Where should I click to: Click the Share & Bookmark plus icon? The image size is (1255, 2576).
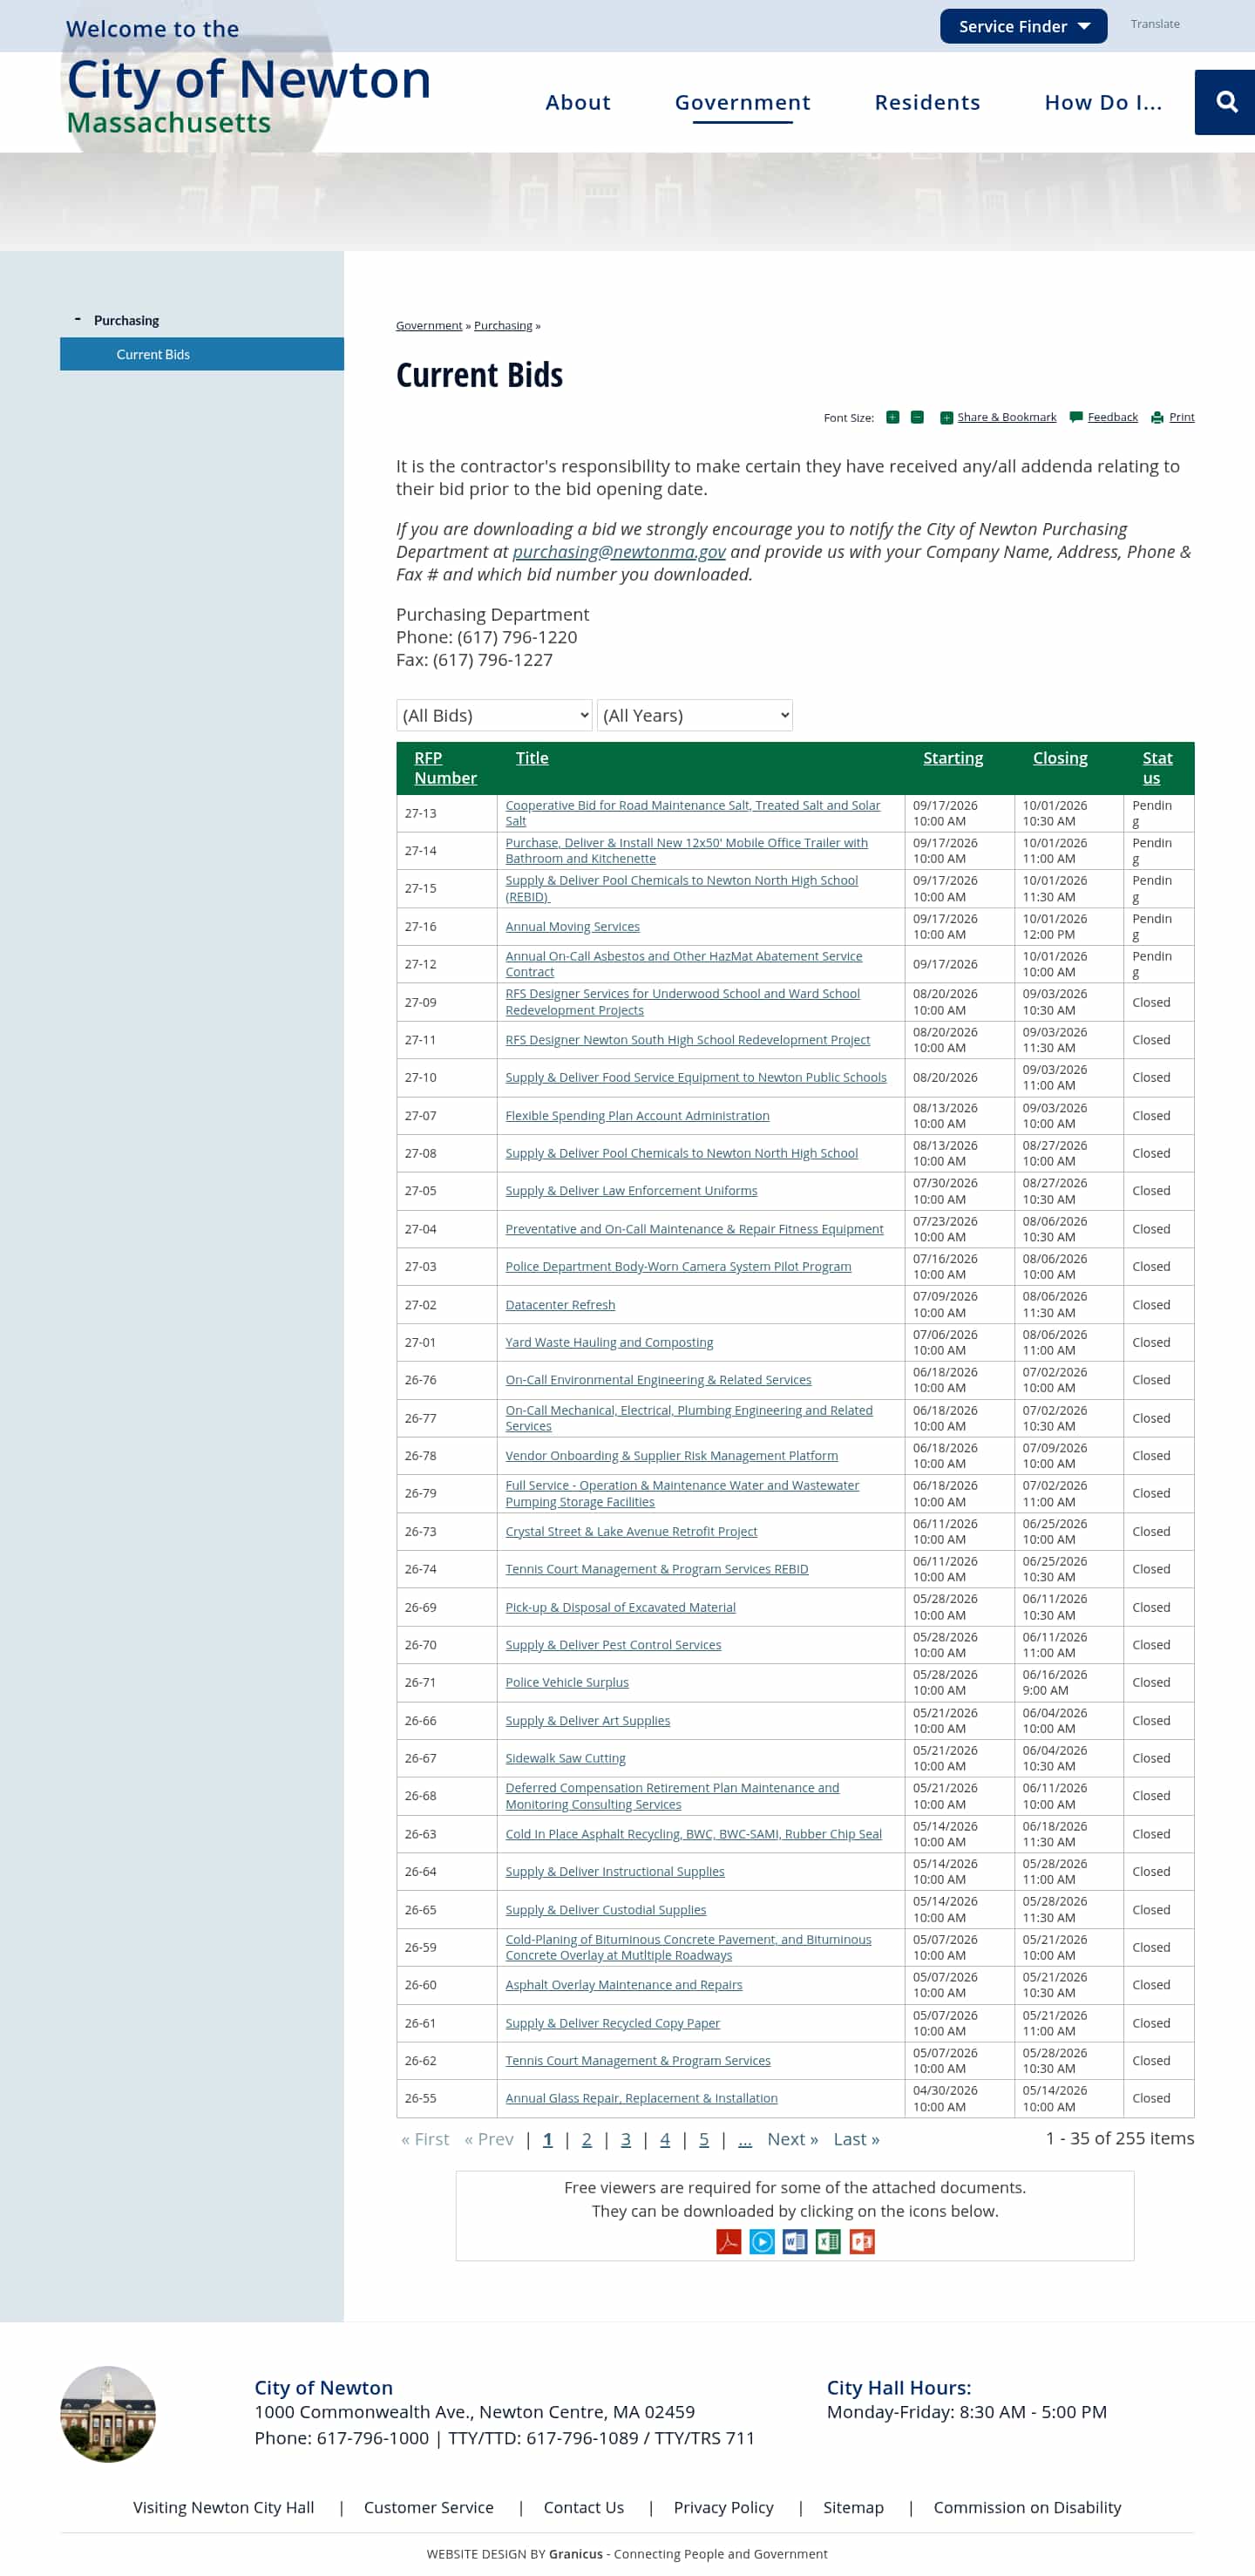(x=946, y=418)
